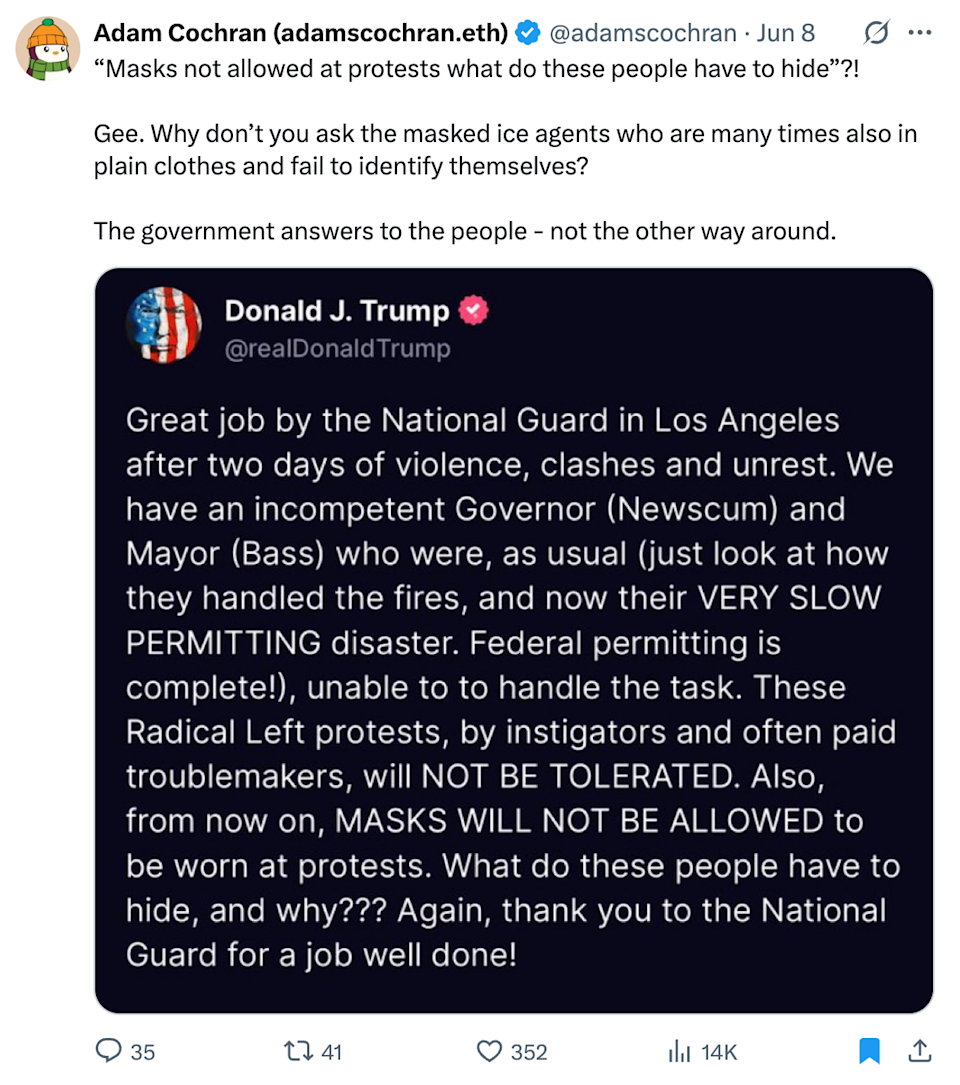Open the embedded Trump post screenshot image
960x1085 pixels.
click(x=514, y=641)
